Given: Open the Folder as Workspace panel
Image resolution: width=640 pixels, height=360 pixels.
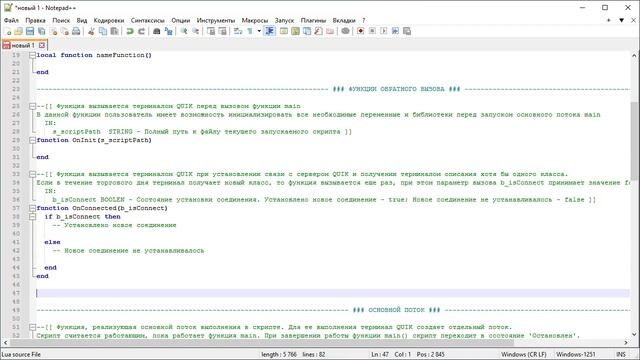Looking at the screenshot, I should point(330,31).
